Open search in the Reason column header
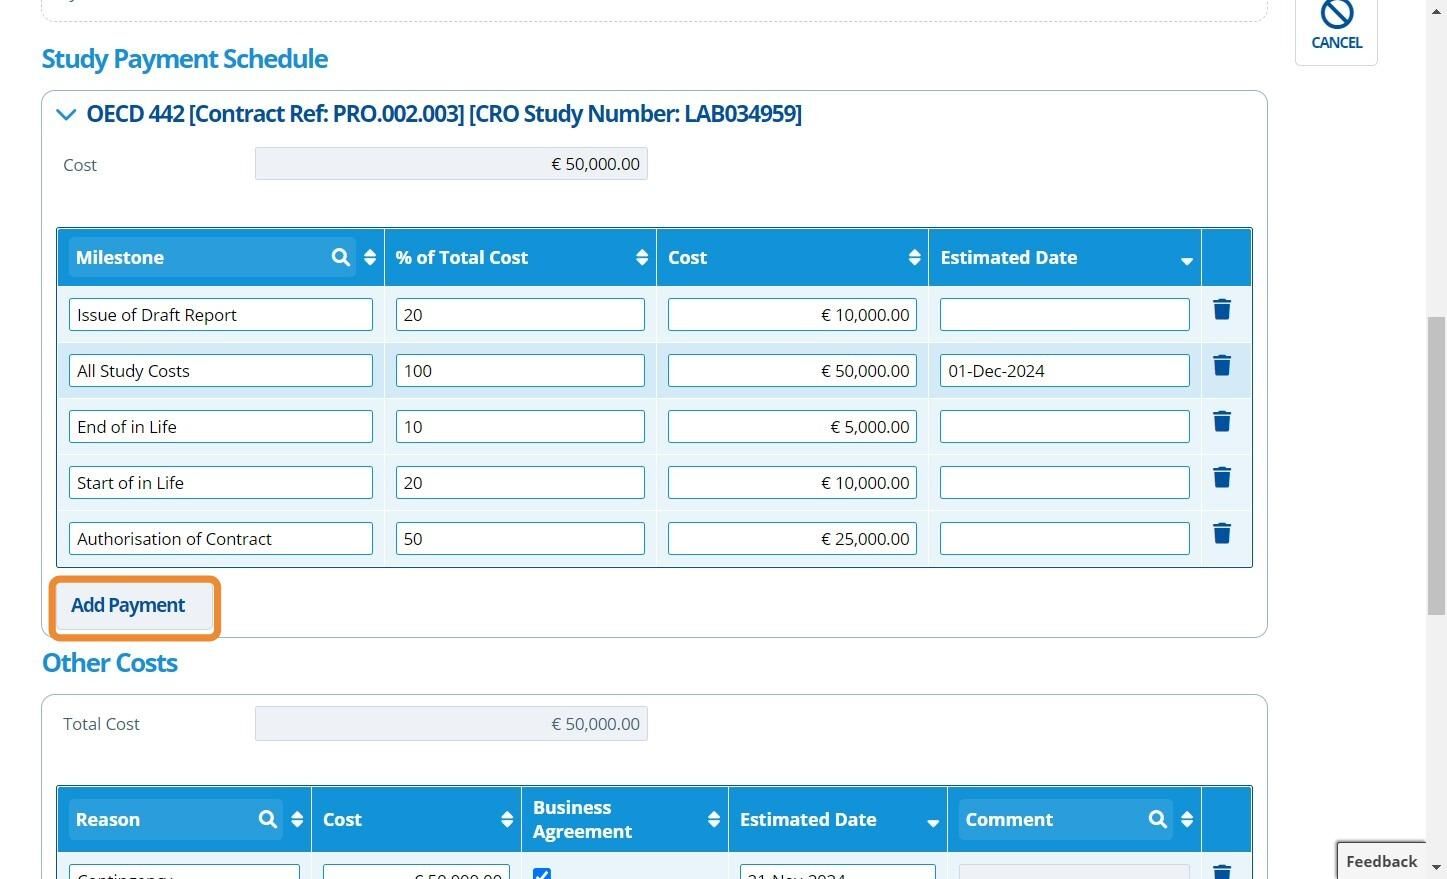The width and height of the screenshot is (1447, 879). point(267,820)
